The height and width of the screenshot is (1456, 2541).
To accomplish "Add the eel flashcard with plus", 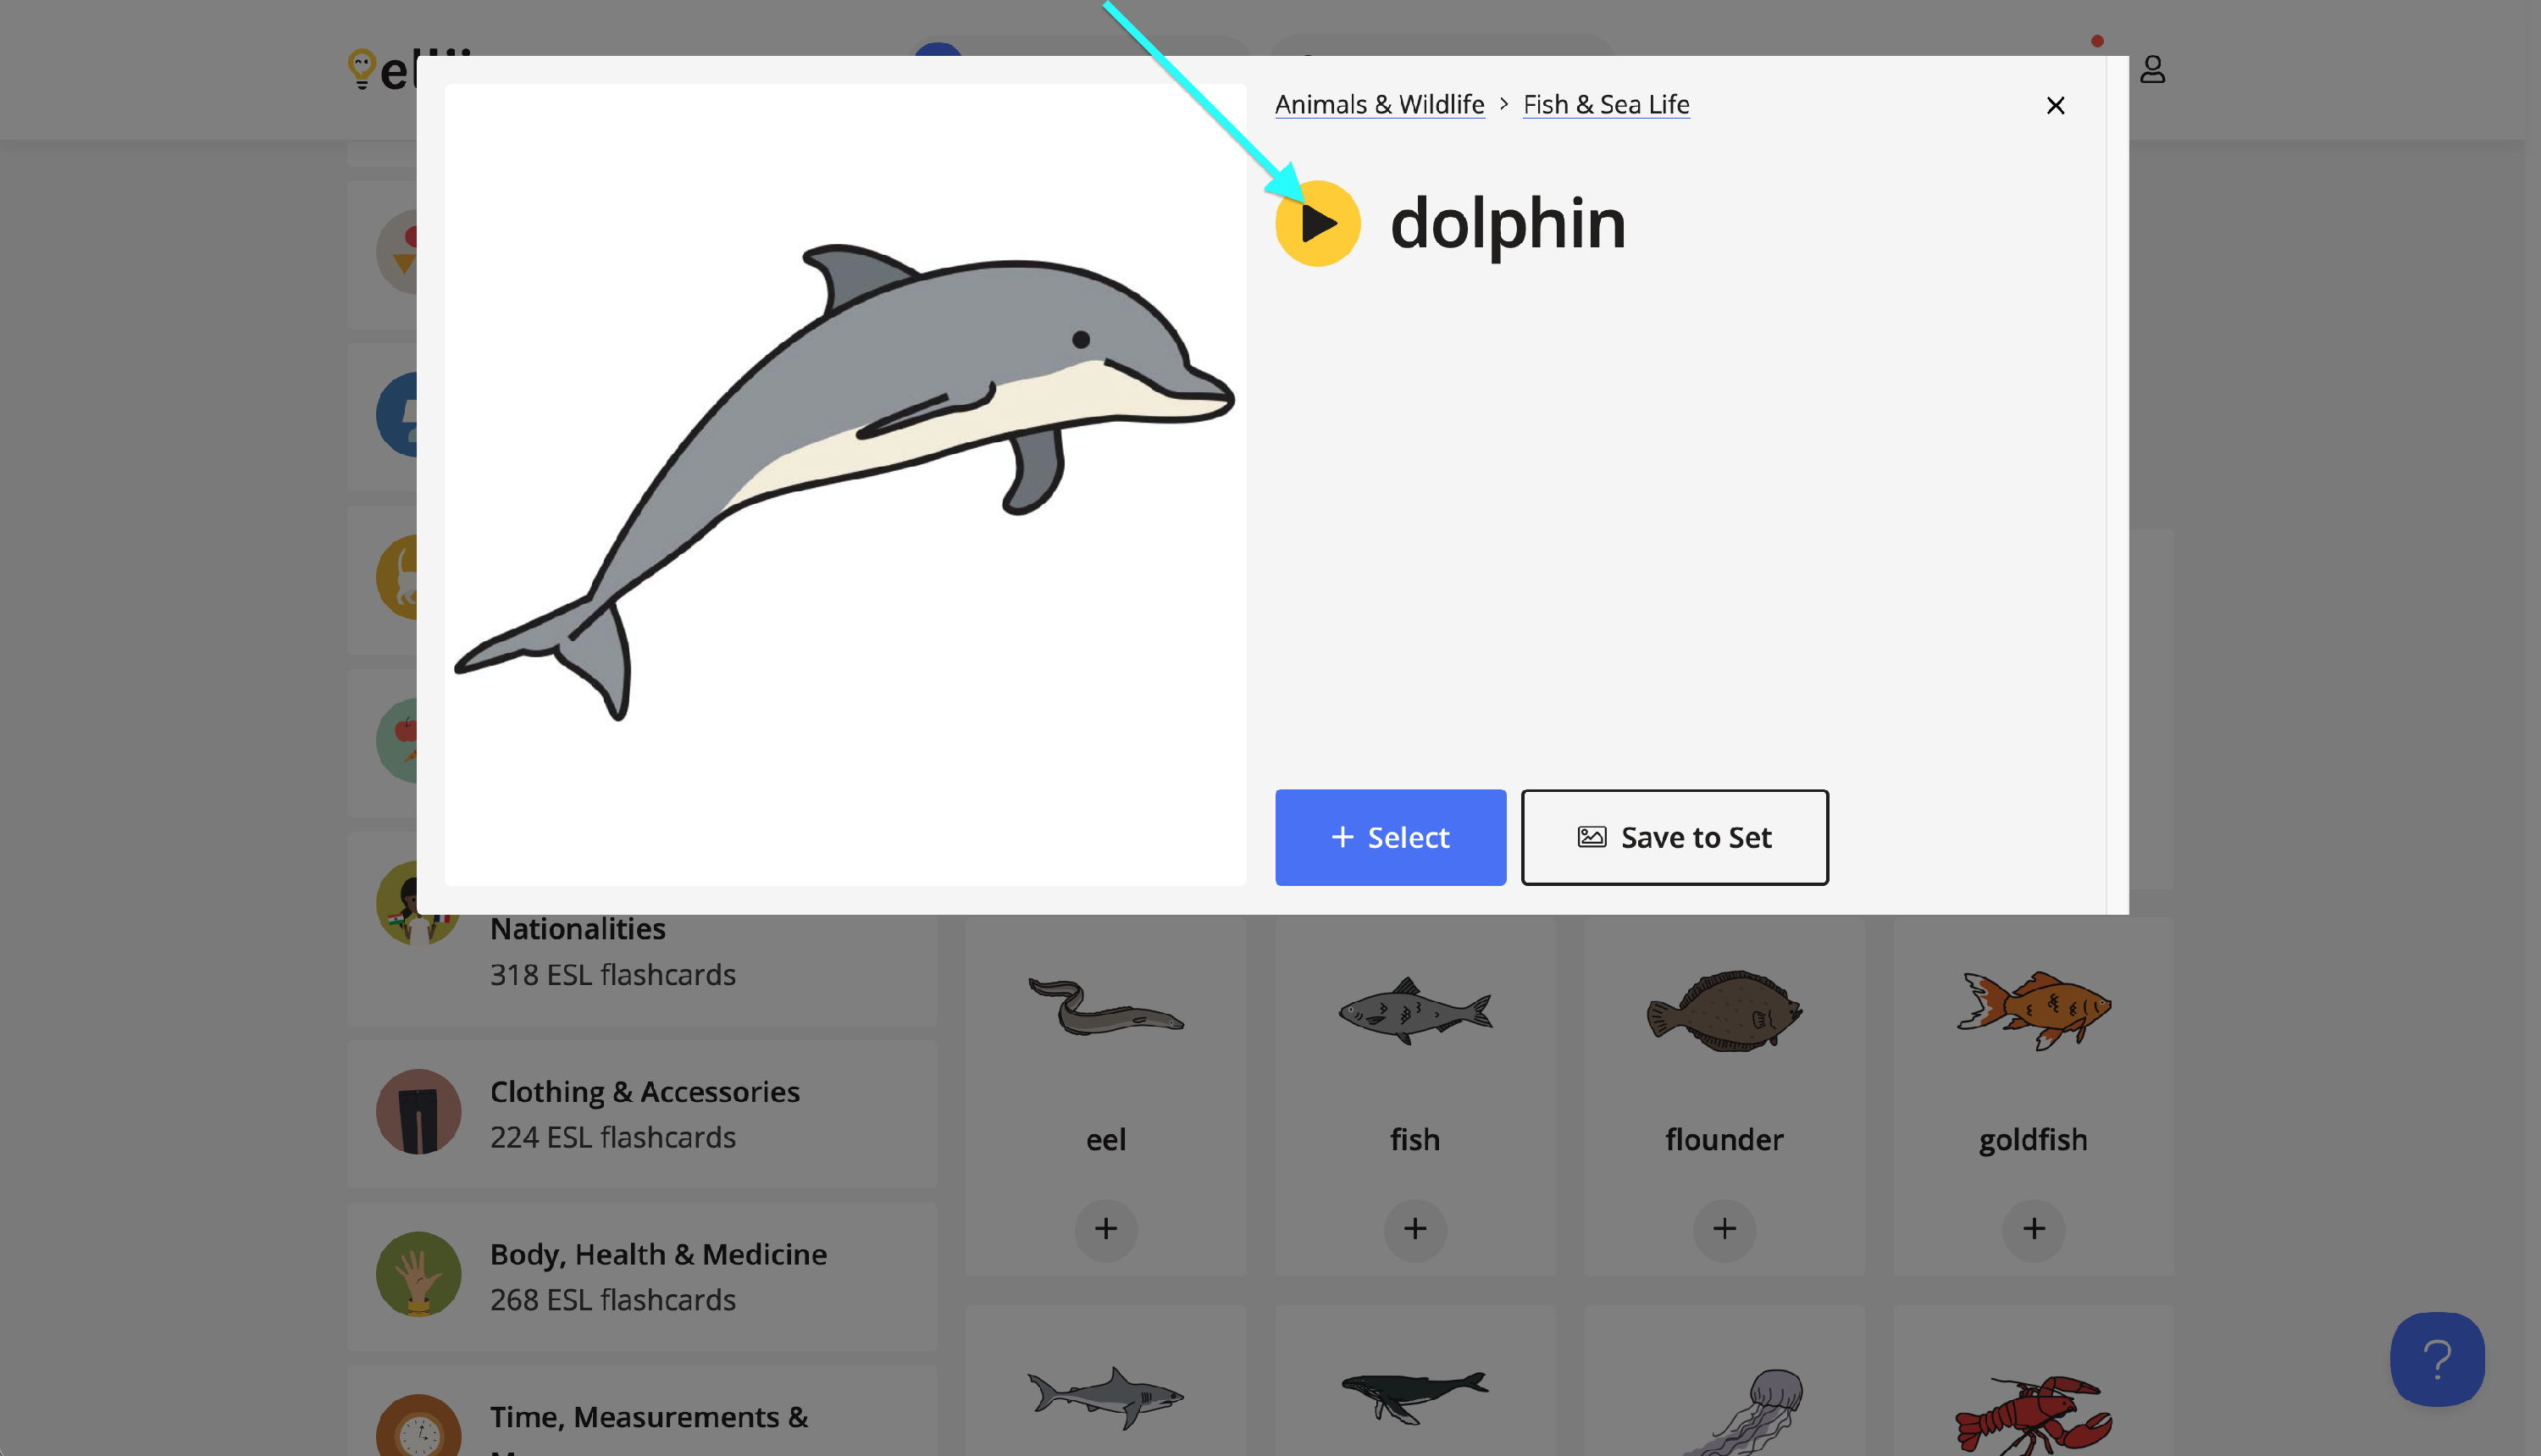I will (1105, 1228).
